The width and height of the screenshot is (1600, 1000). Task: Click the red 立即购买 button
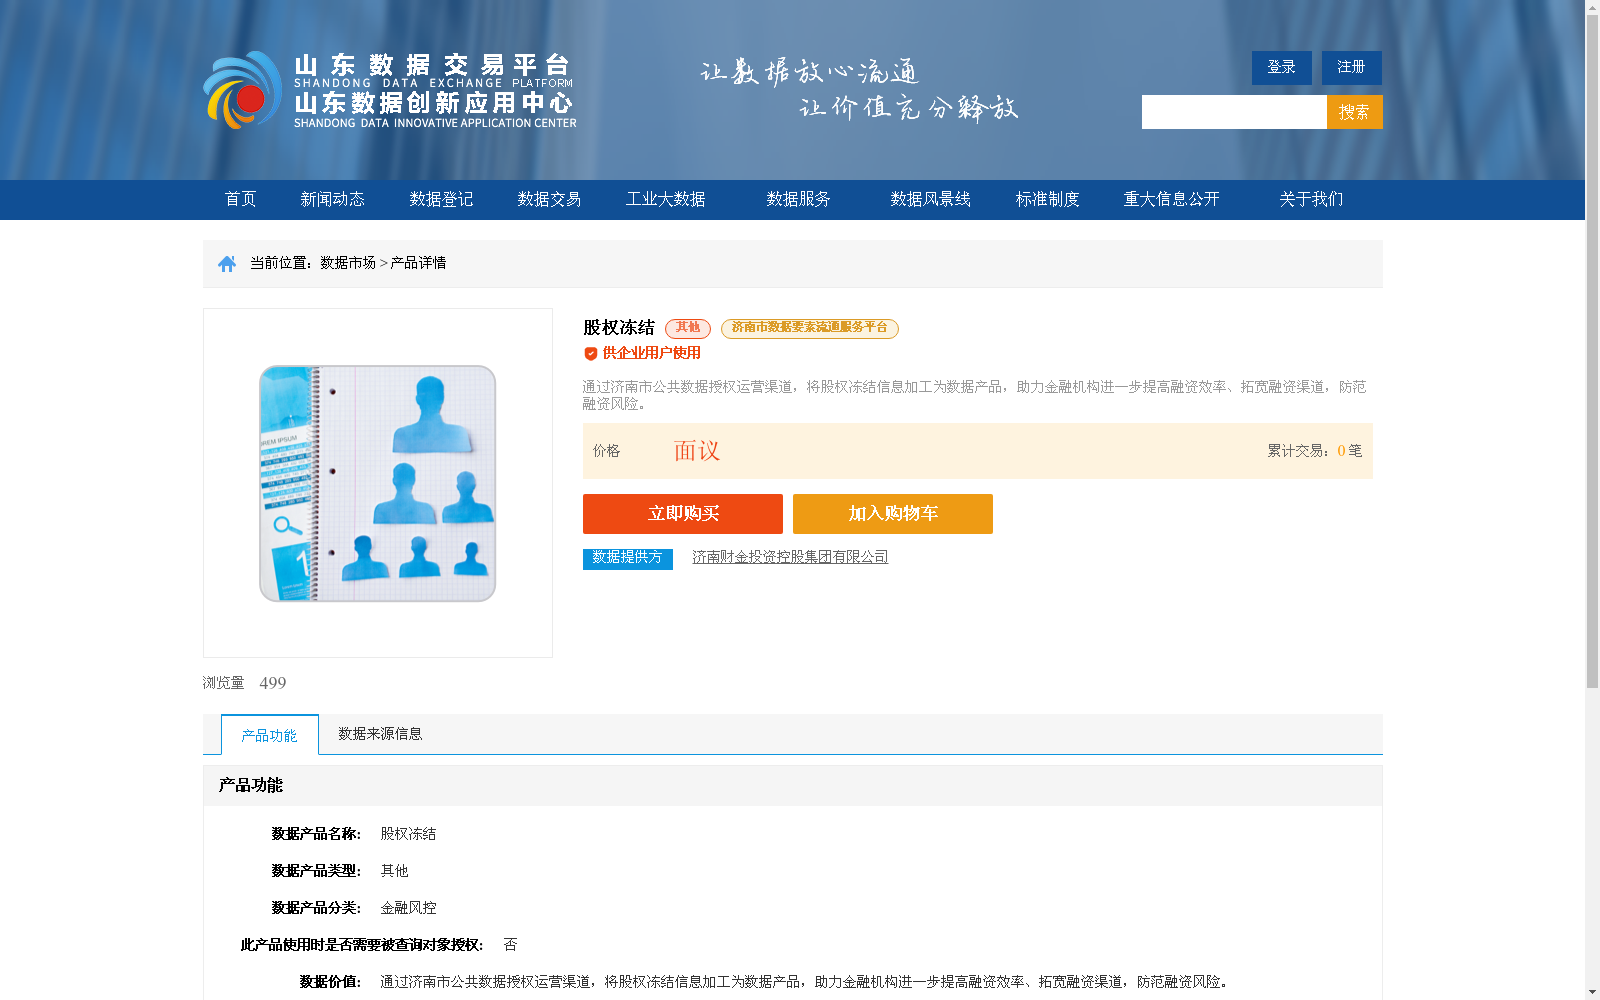point(683,514)
